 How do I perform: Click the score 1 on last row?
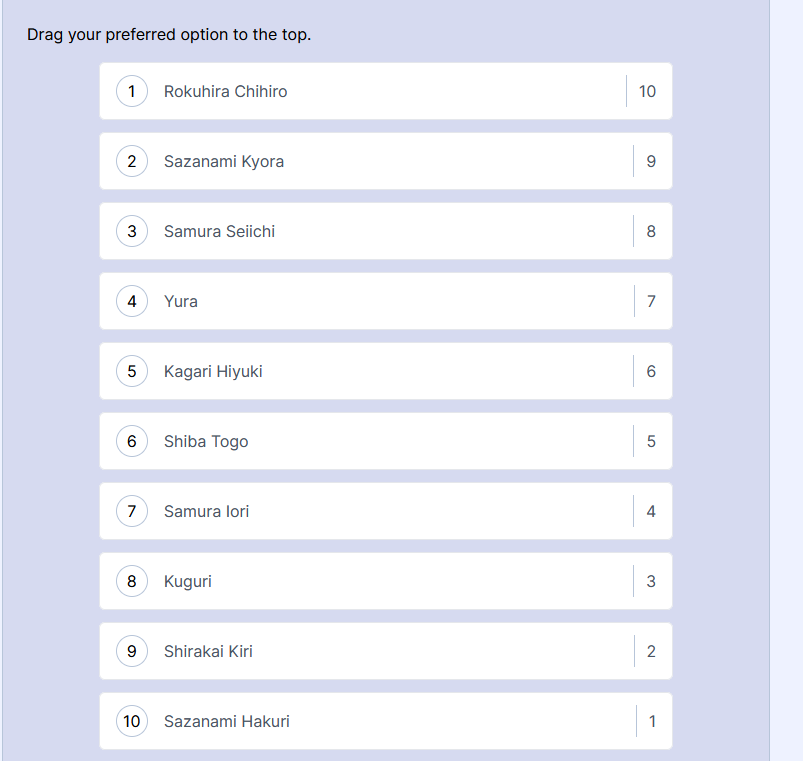pos(652,722)
